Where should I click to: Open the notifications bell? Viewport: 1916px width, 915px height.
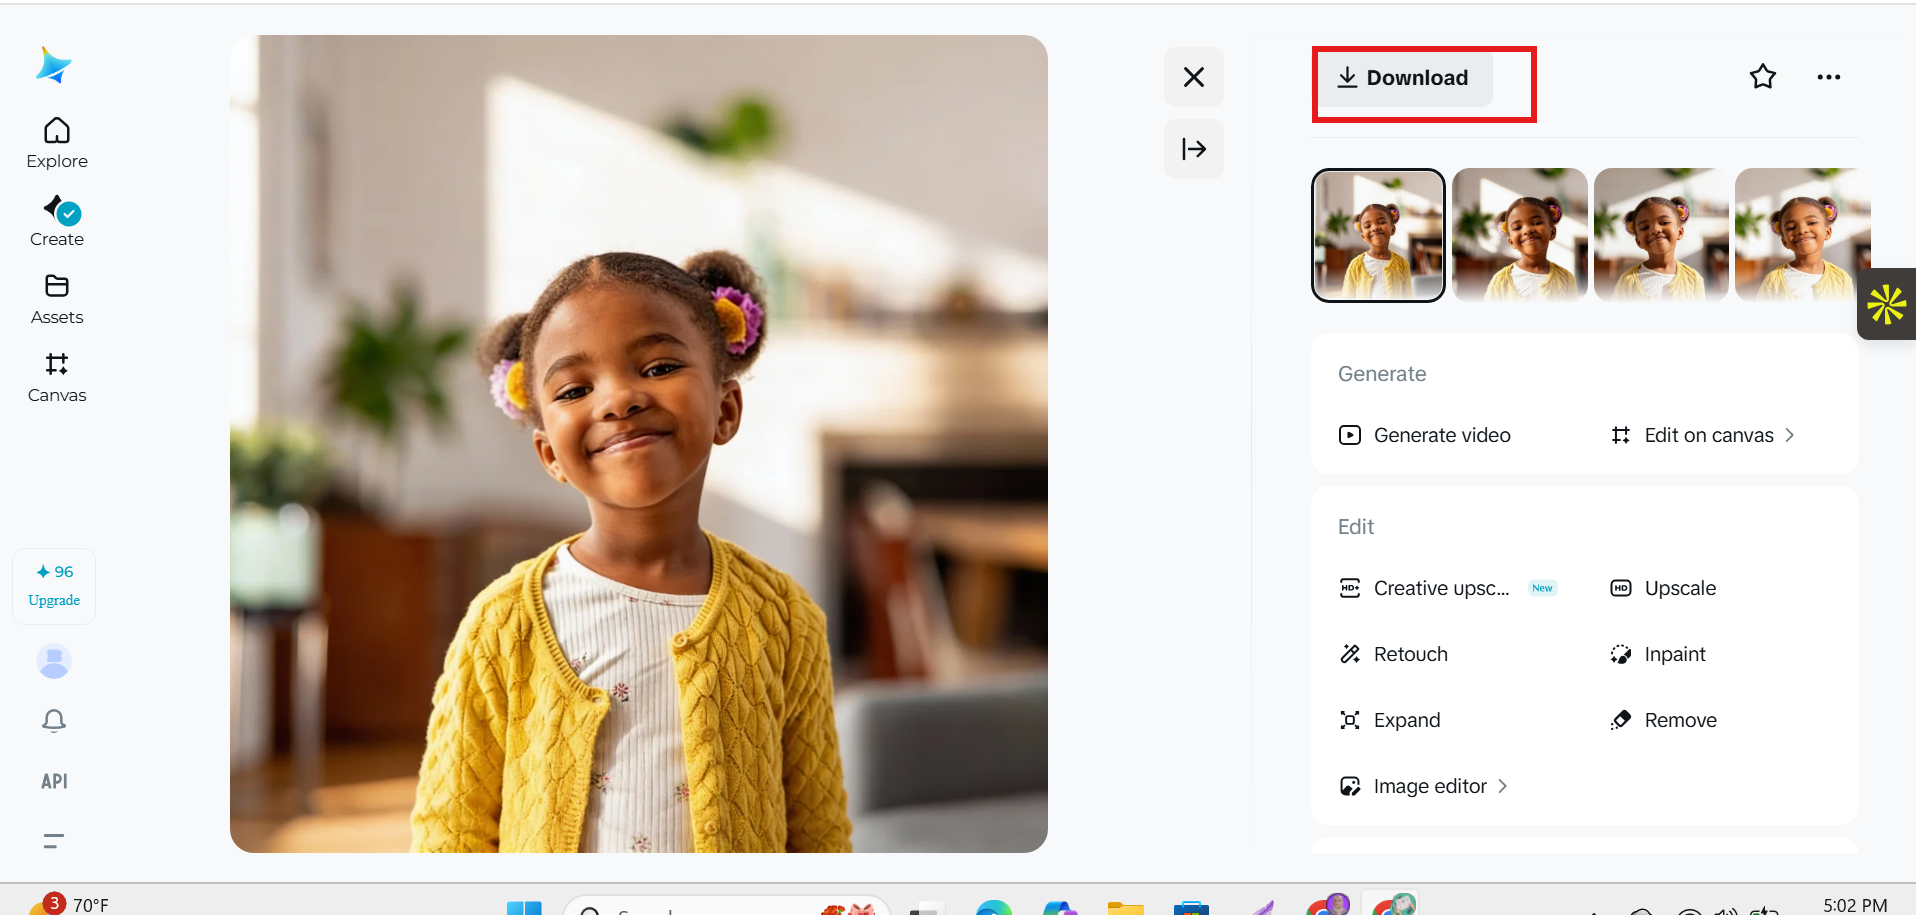[54, 721]
